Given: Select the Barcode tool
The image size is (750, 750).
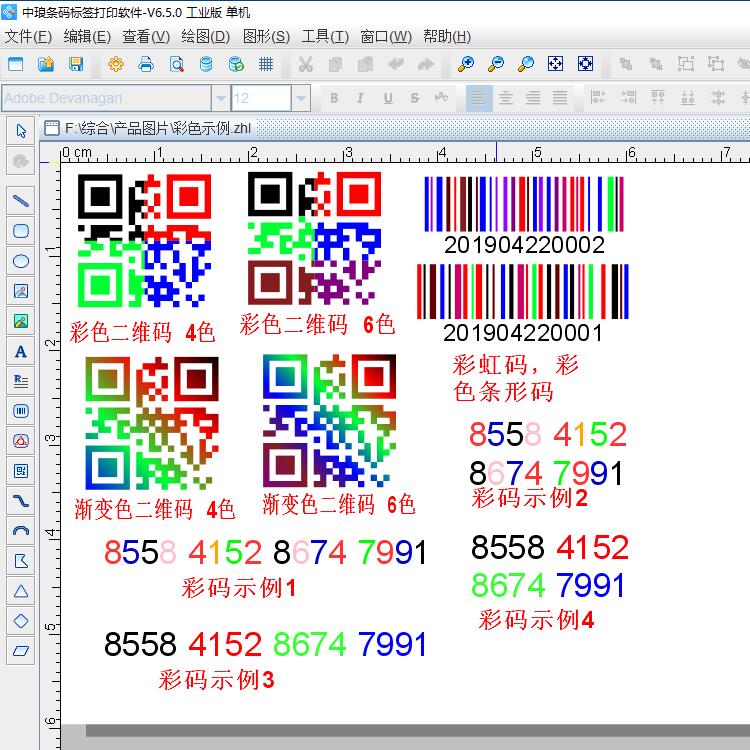Looking at the screenshot, I should tap(21, 411).
